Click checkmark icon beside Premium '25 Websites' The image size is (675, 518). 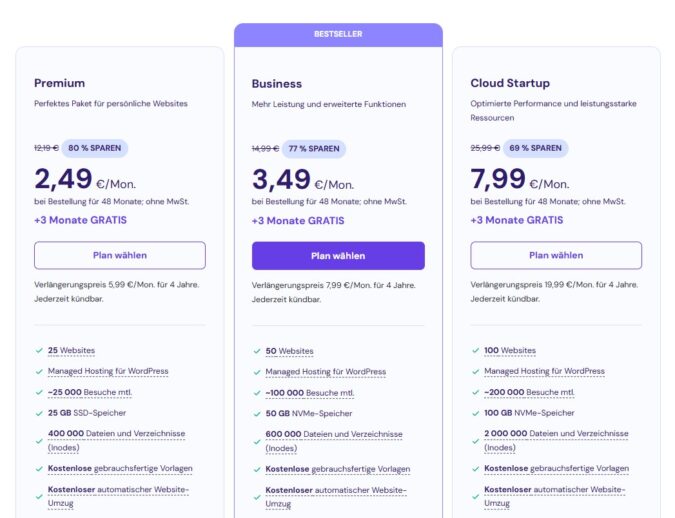coord(39,351)
